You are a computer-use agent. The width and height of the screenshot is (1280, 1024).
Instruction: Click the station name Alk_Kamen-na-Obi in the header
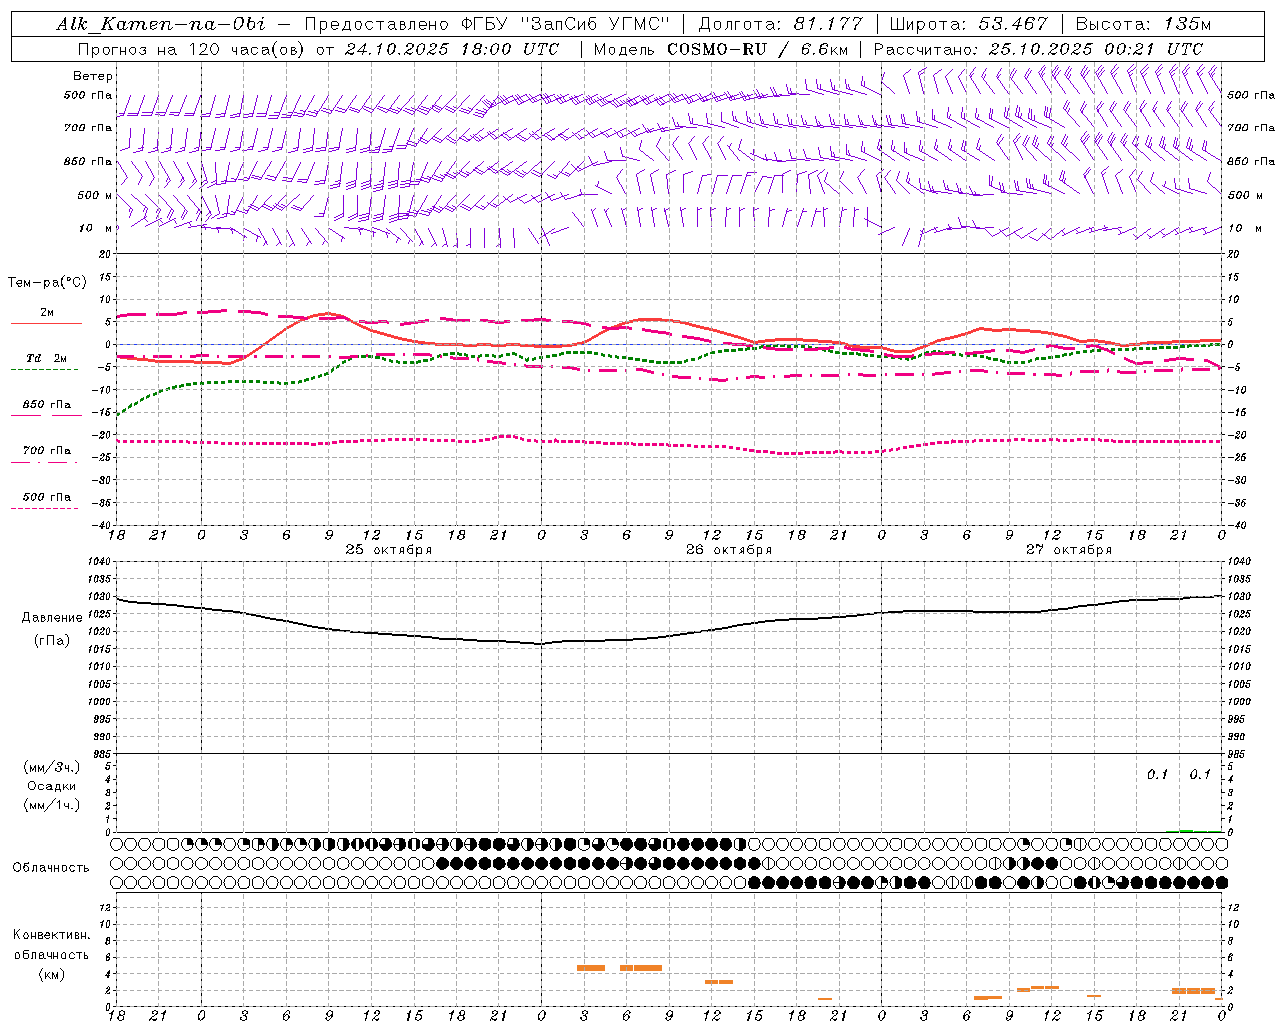[x=161, y=24]
